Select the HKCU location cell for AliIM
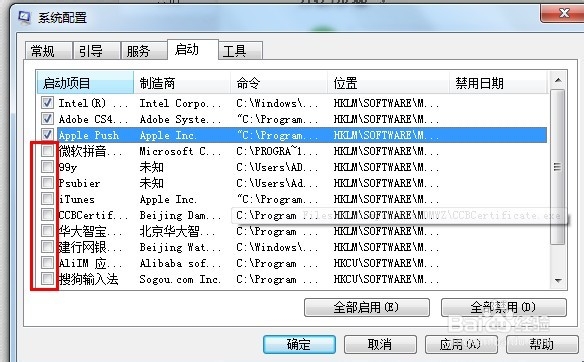584x362 pixels. click(386, 263)
